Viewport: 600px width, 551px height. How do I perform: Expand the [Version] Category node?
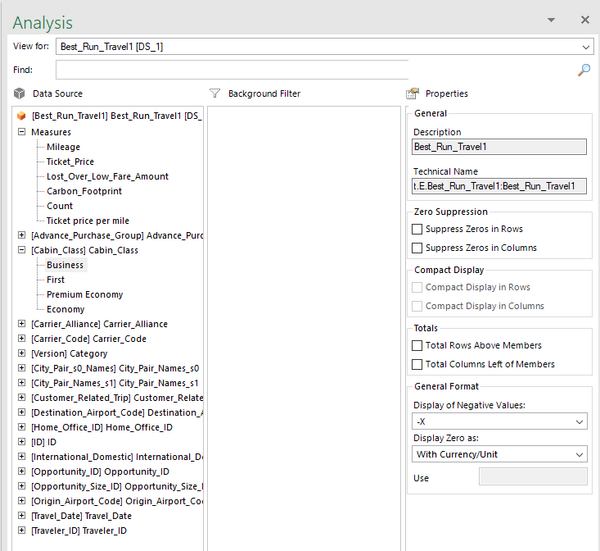click(22, 353)
